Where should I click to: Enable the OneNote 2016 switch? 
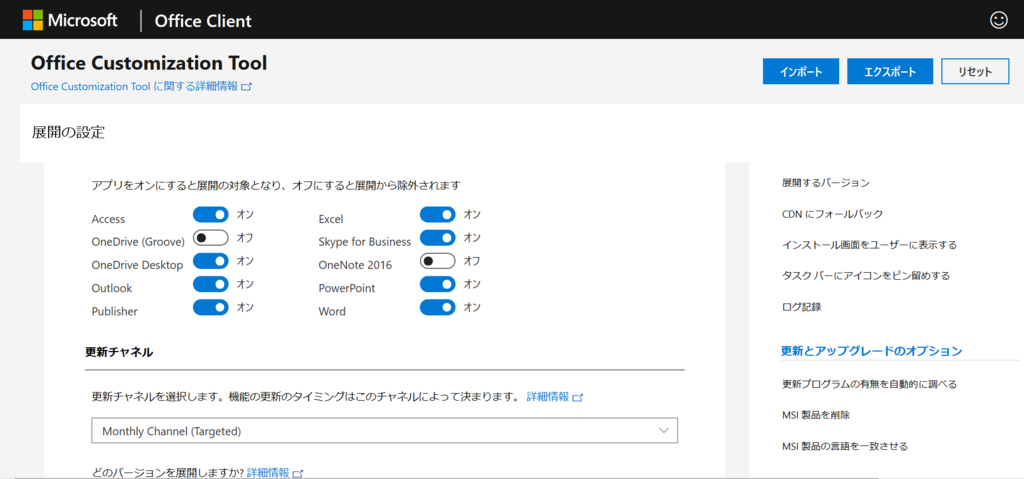point(438,261)
